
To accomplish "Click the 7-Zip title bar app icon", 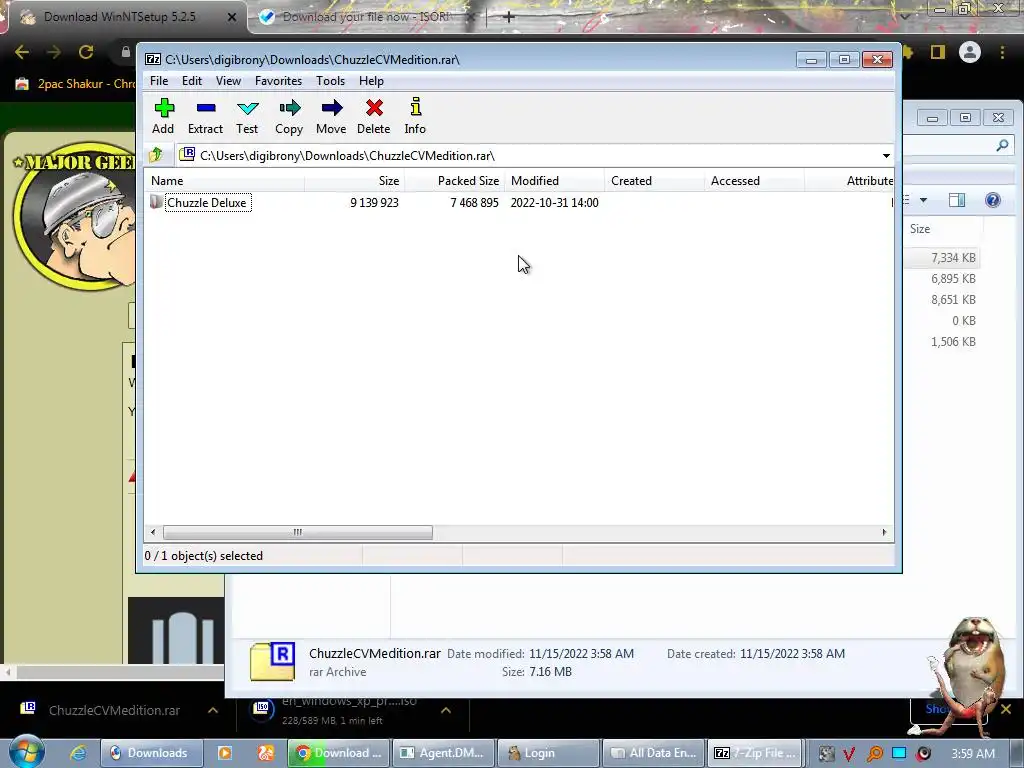I will pos(153,59).
